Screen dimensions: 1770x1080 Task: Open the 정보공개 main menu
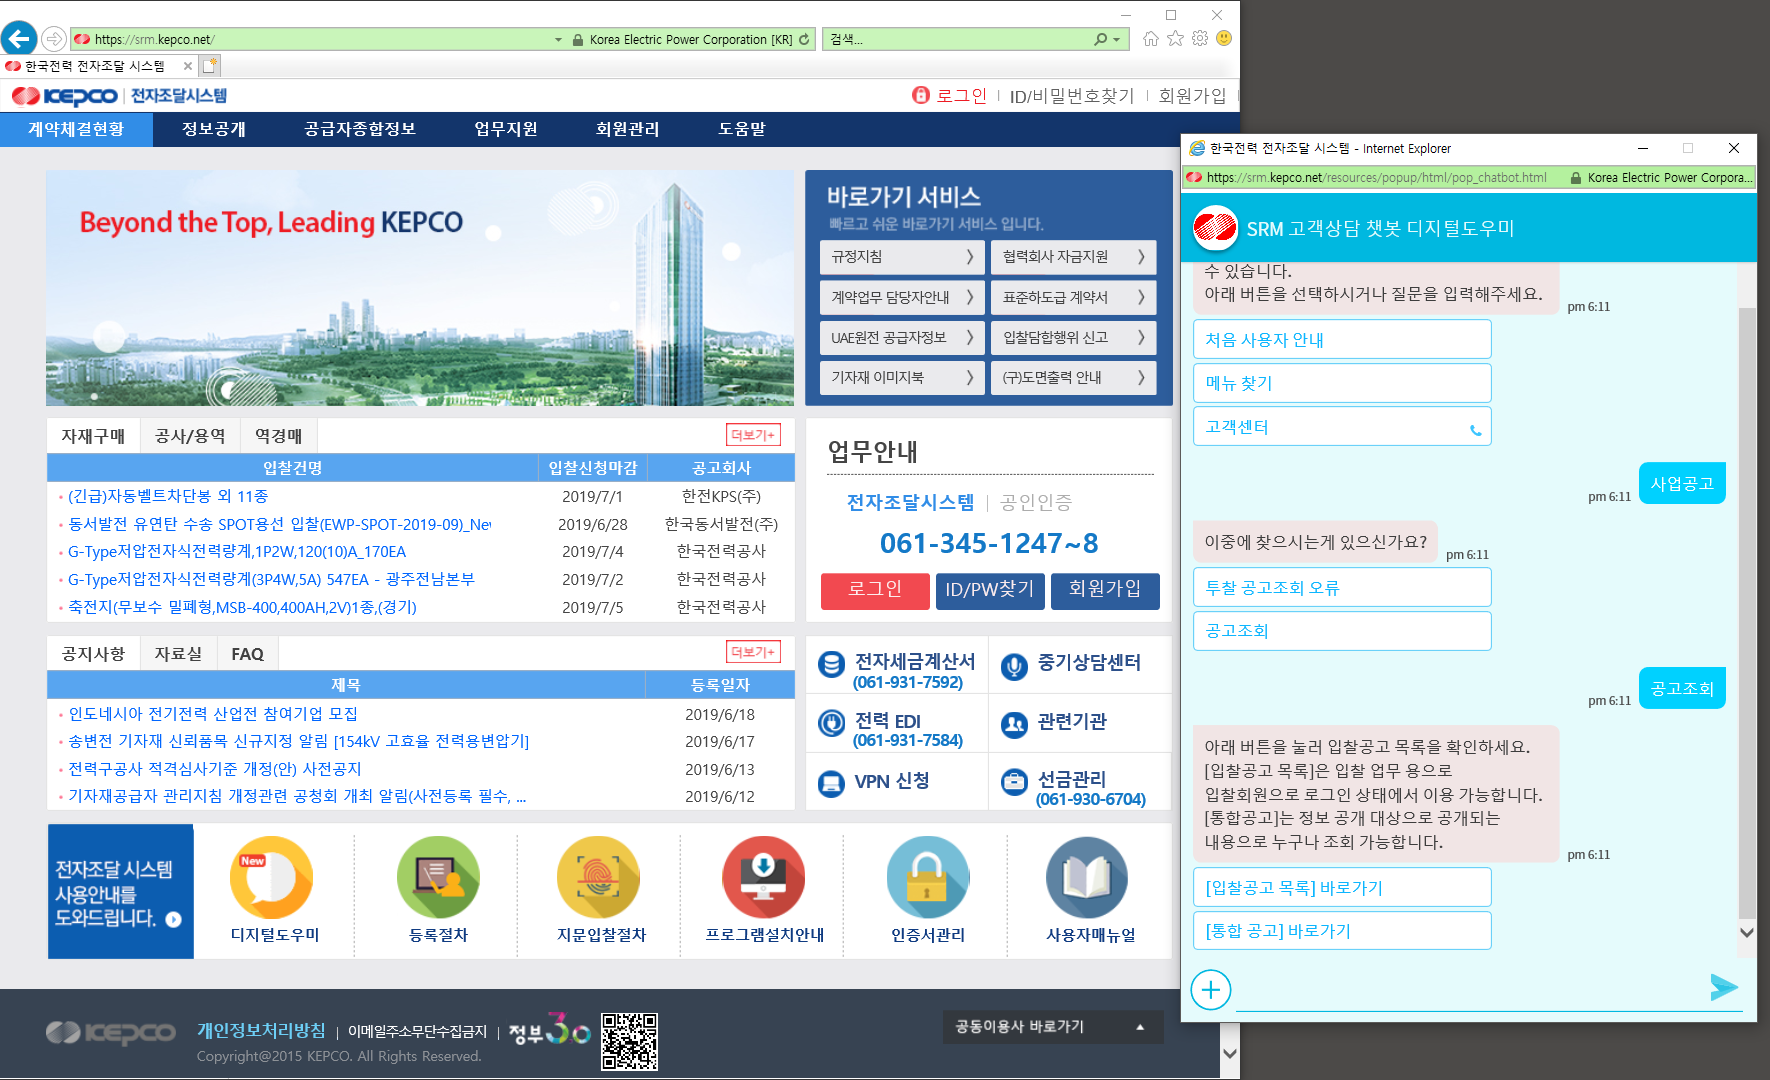point(214,129)
